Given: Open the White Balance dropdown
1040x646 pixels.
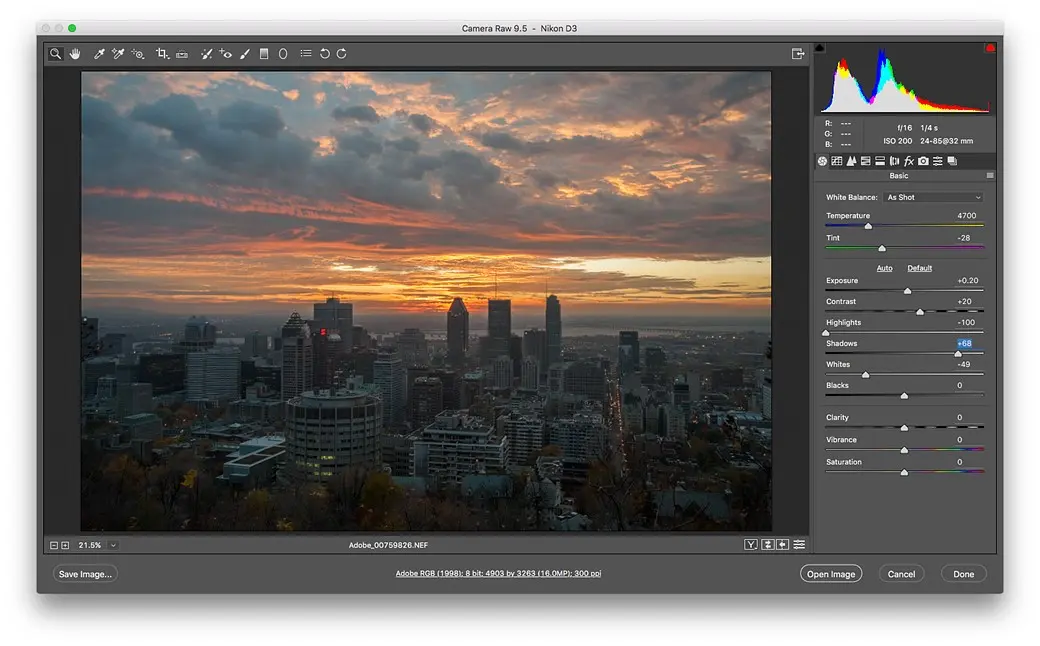Looking at the screenshot, I should point(934,197).
